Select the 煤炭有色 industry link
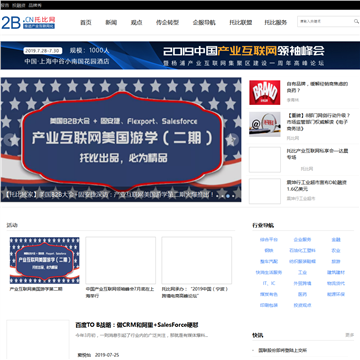The height and width of the screenshot is (360, 360). (269, 294)
